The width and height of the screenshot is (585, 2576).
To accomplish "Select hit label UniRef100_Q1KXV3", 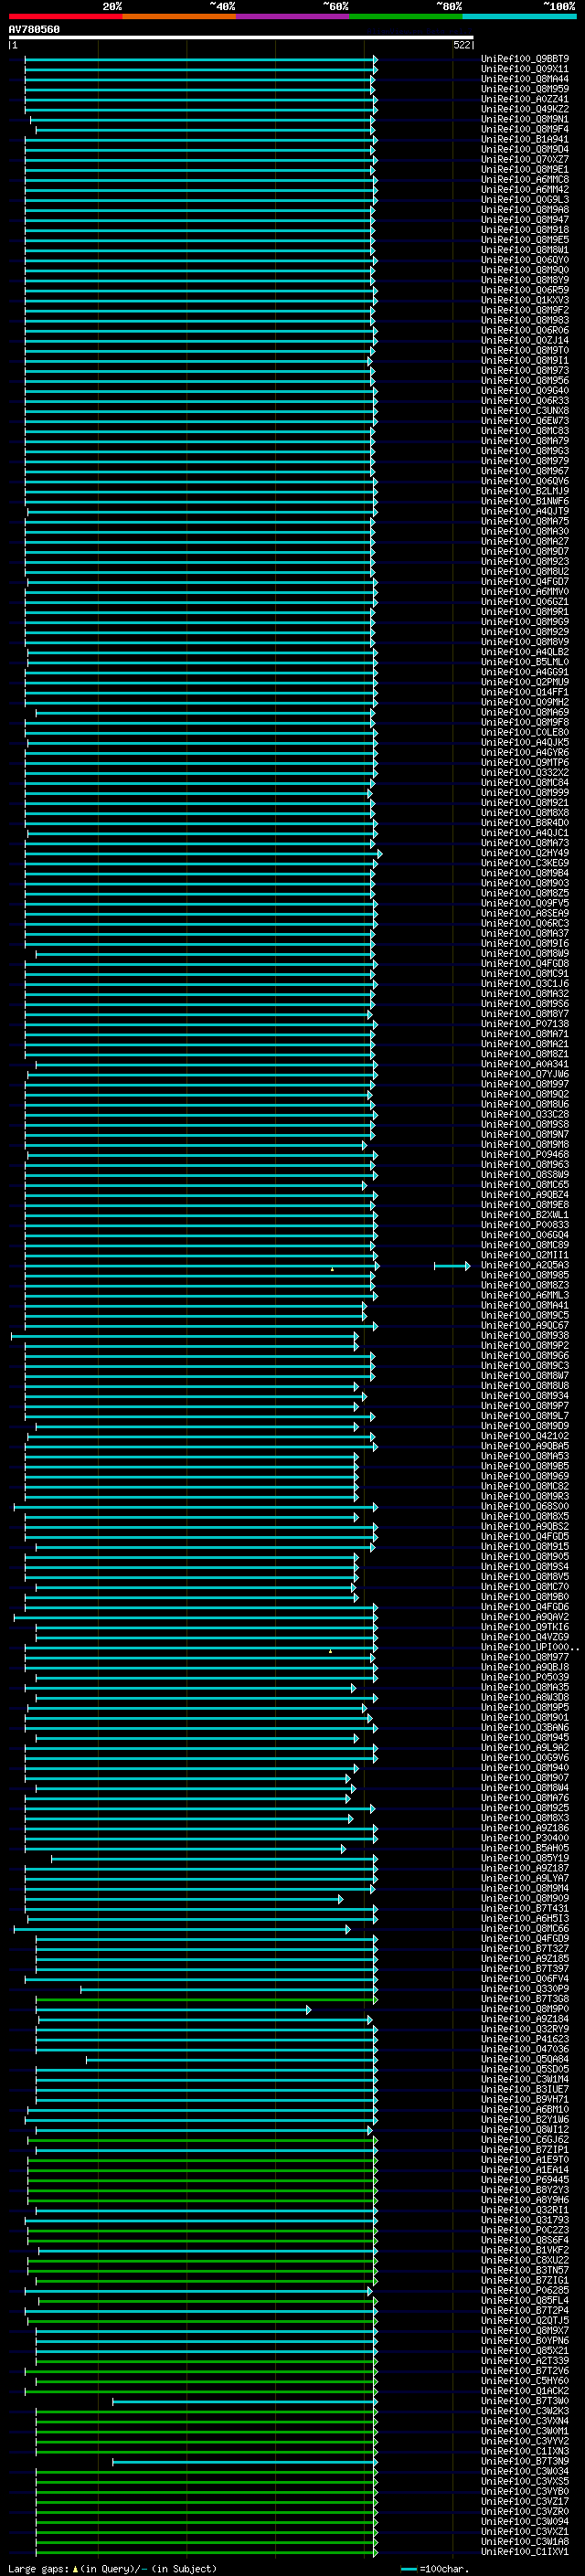I will coord(525,300).
